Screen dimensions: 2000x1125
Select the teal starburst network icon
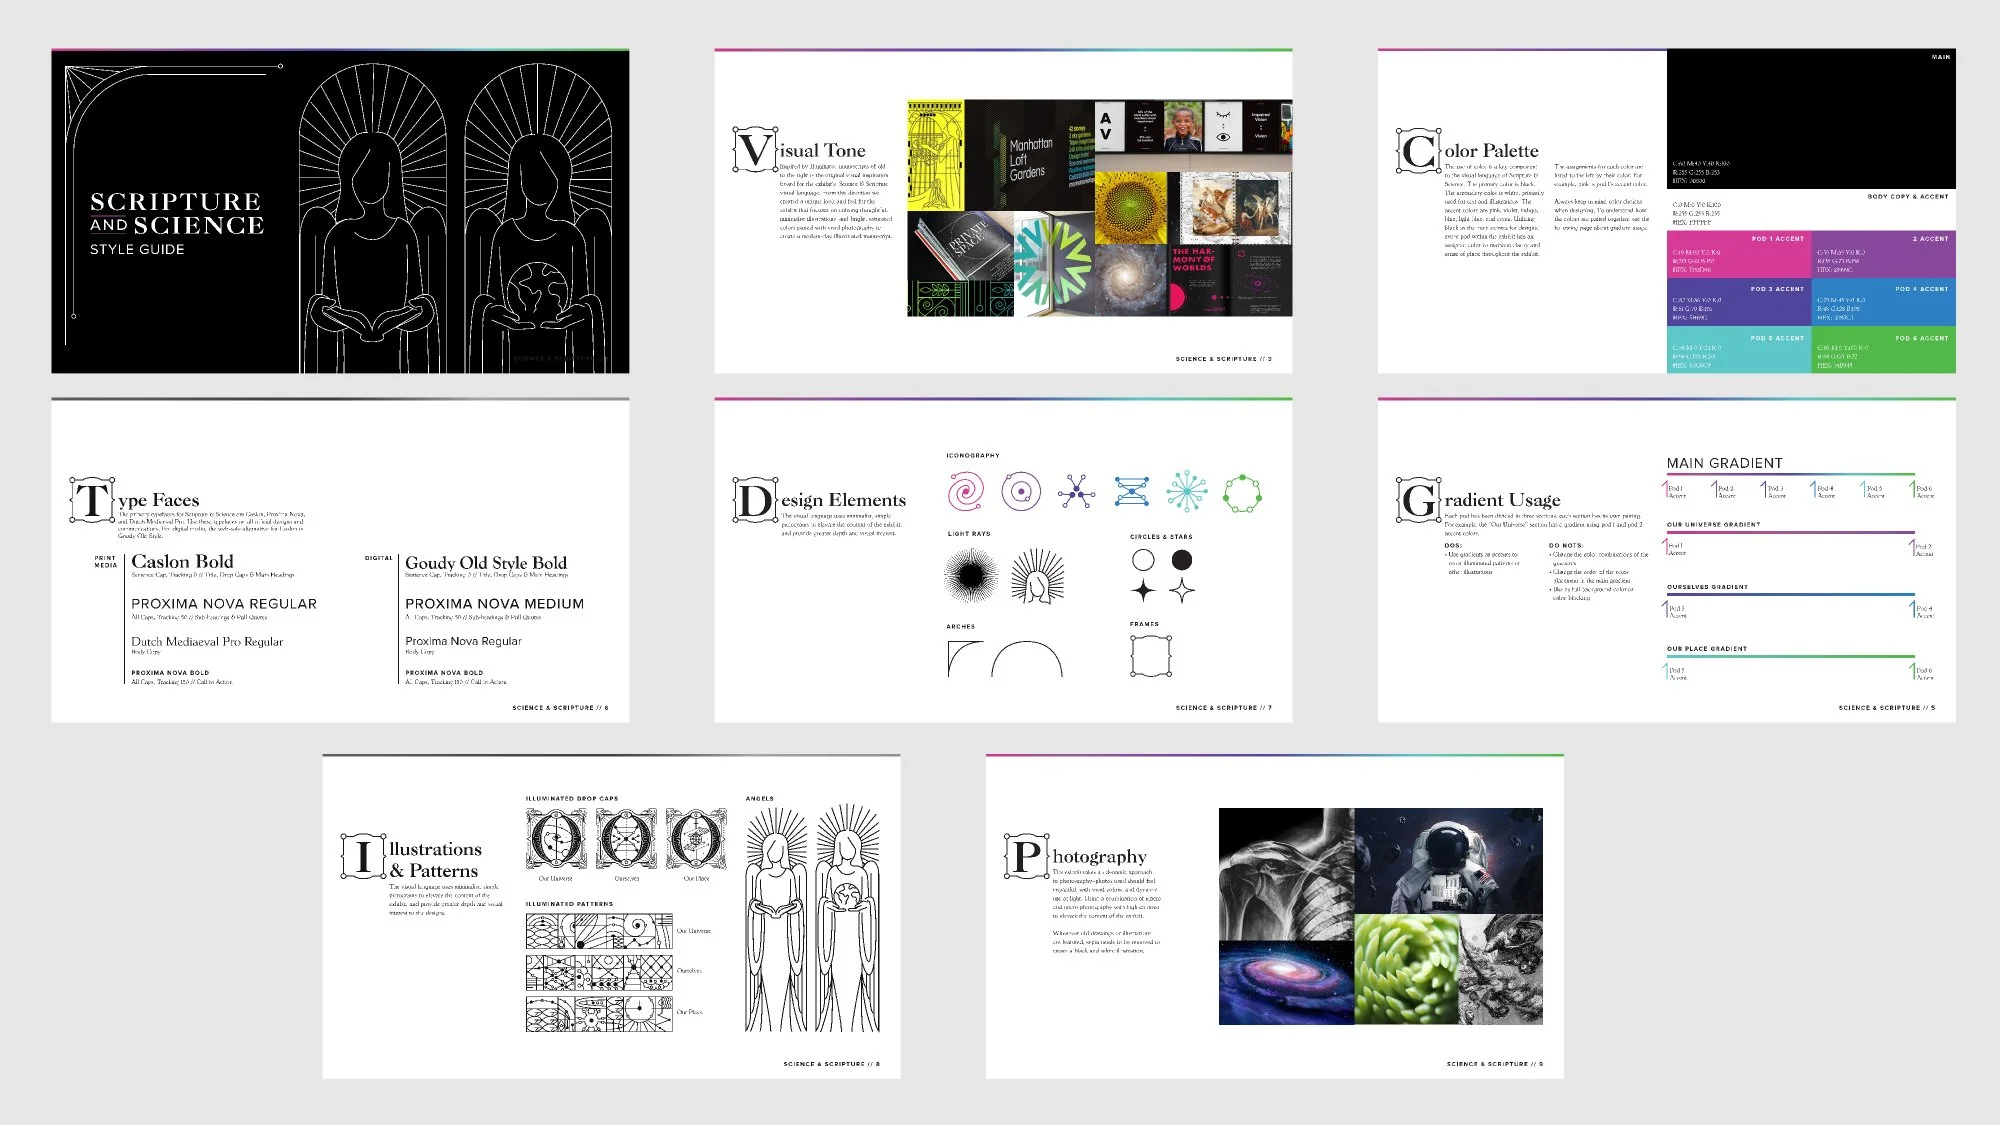point(1186,491)
